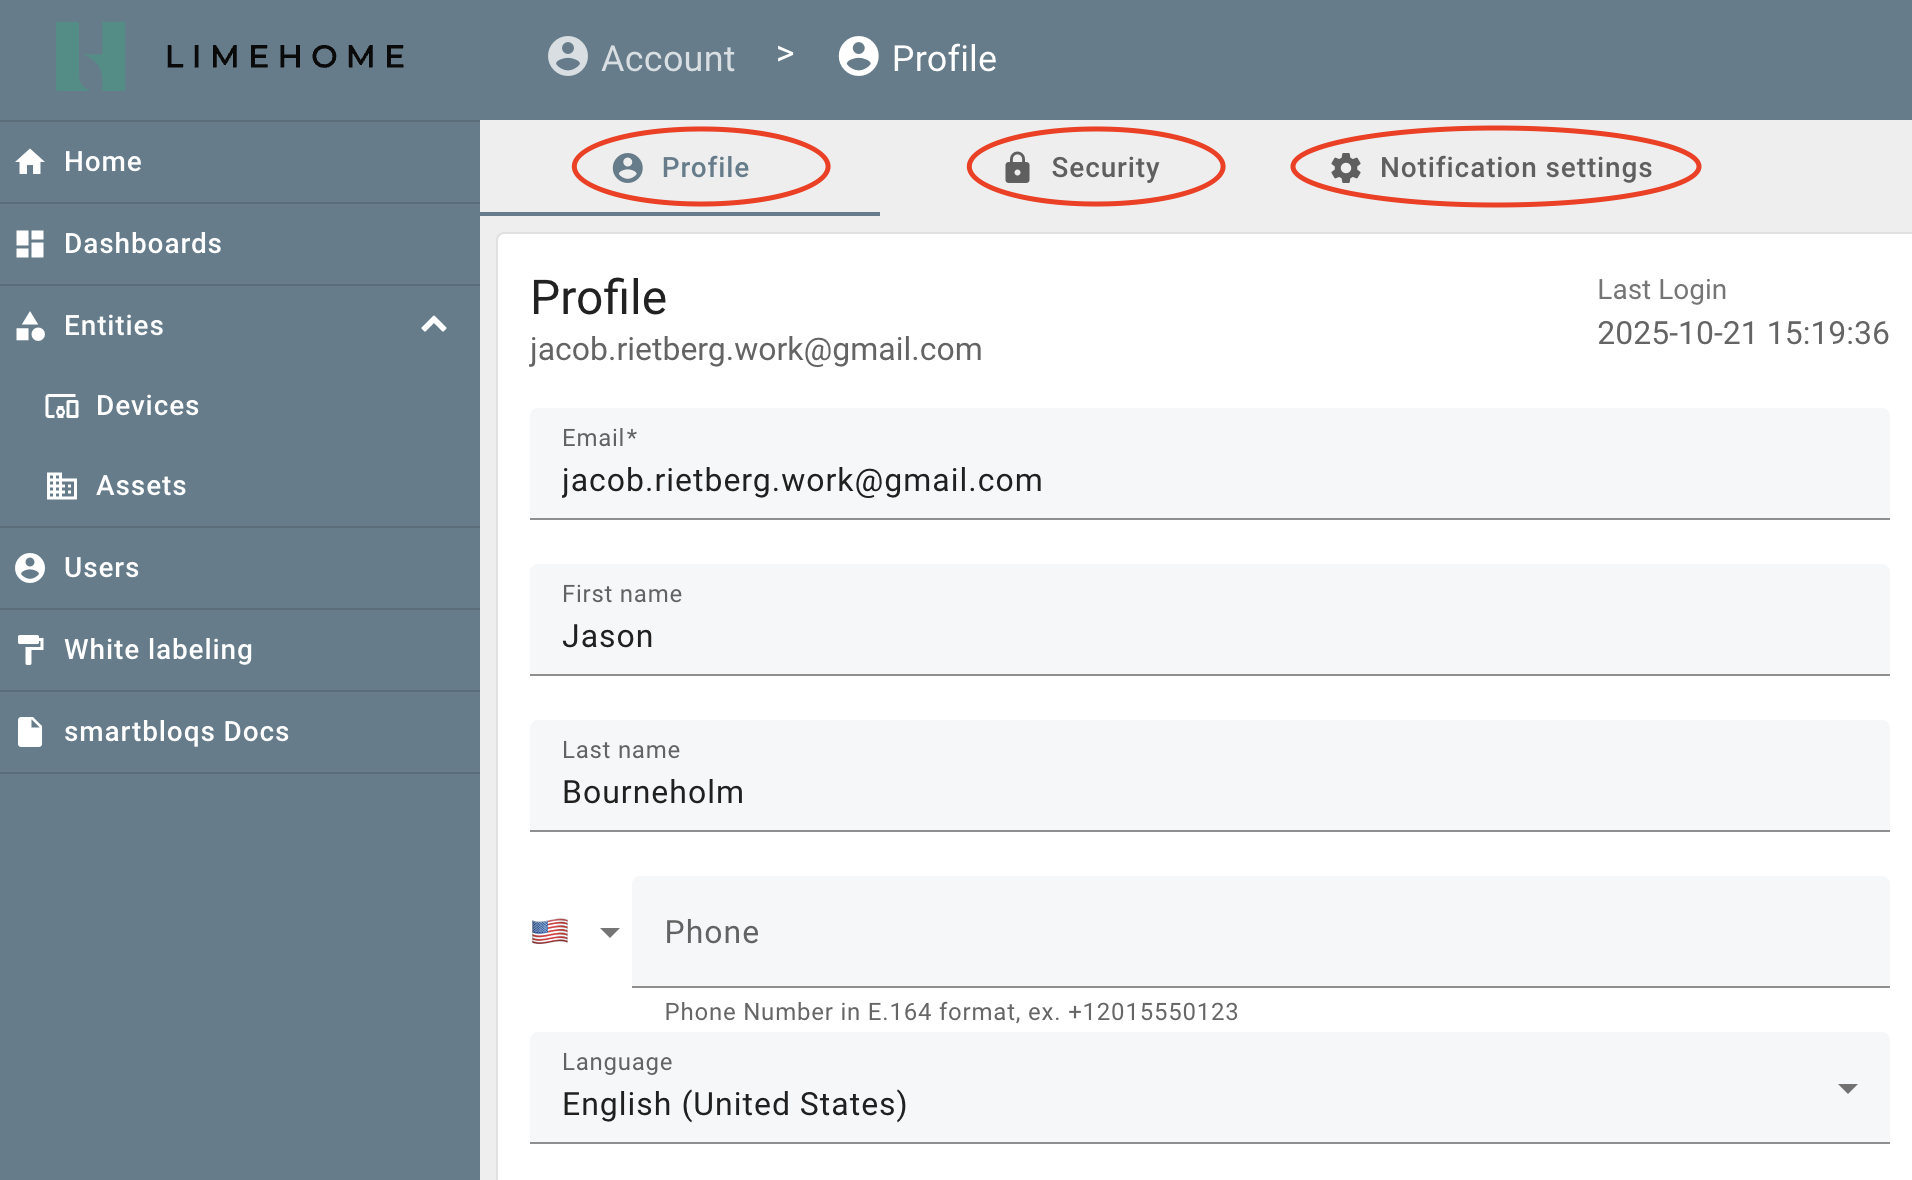This screenshot has height=1180, width=1912.
Task: Click the gear icon on Notification settings
Action: (1346, 167)
